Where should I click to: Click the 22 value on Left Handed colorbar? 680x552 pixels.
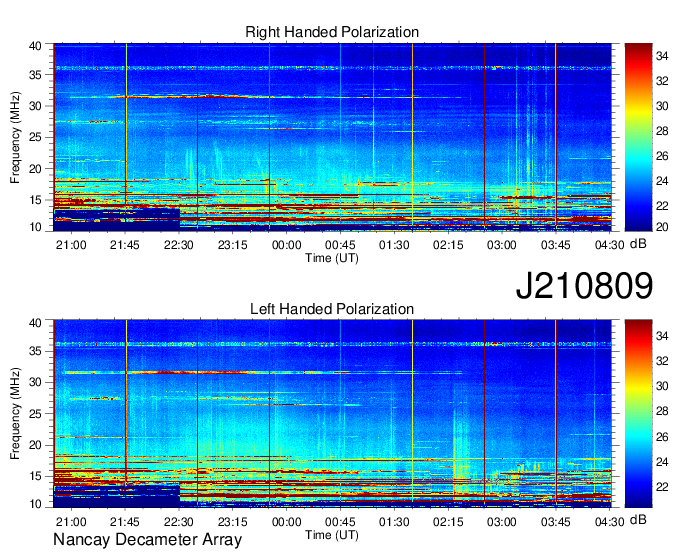coord(662,487)
